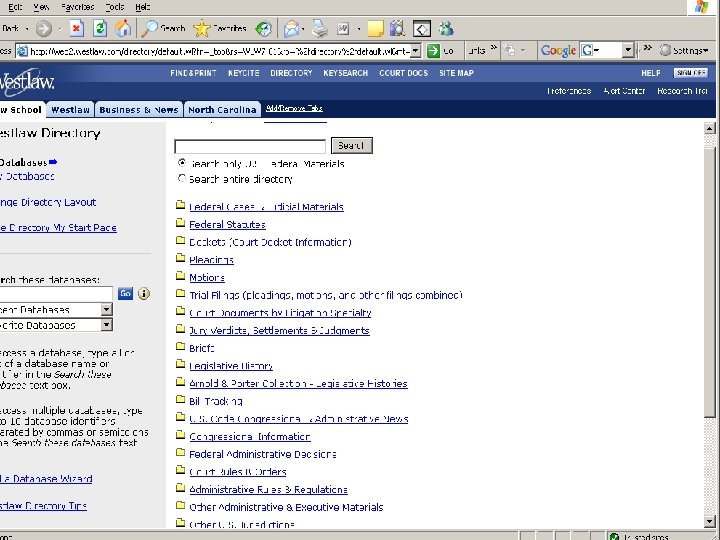This screenshot has height=540, width=720.
Task: Stop page loading with red X icon
Action: [x=77, y=29]
